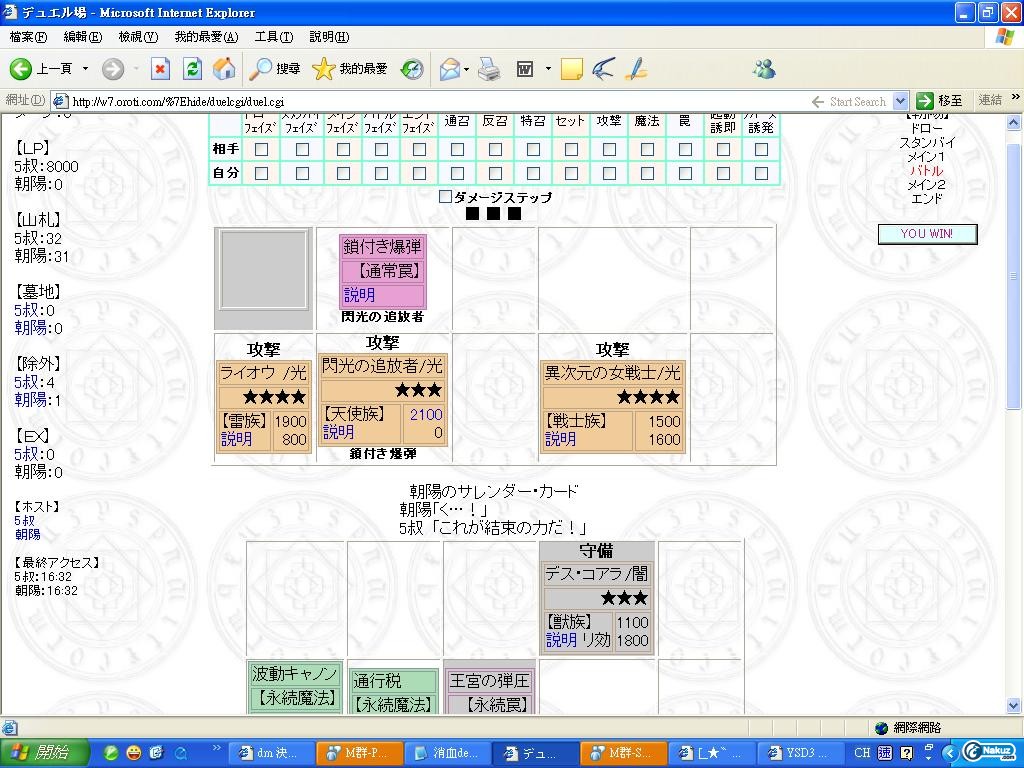The width and height of the screenshot is (1024, 768).
Task: Click the green 移至 Go arrow
Action: point(924,101)
